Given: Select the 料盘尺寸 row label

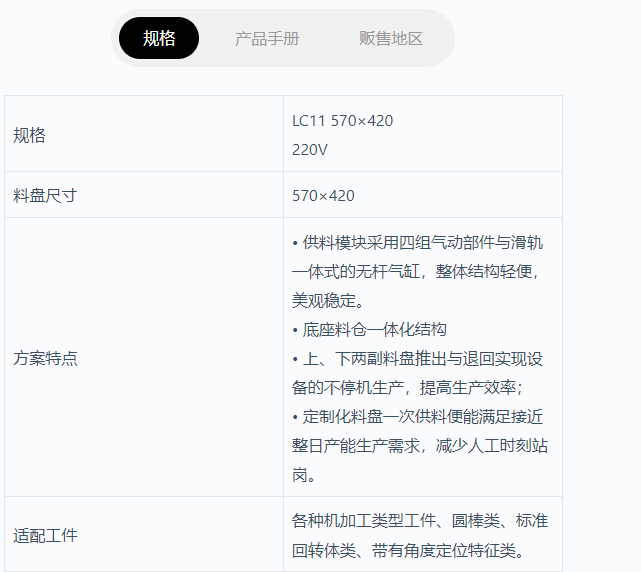Looking at the screenshot, I should pyautogui.click(x=45, y=195).
